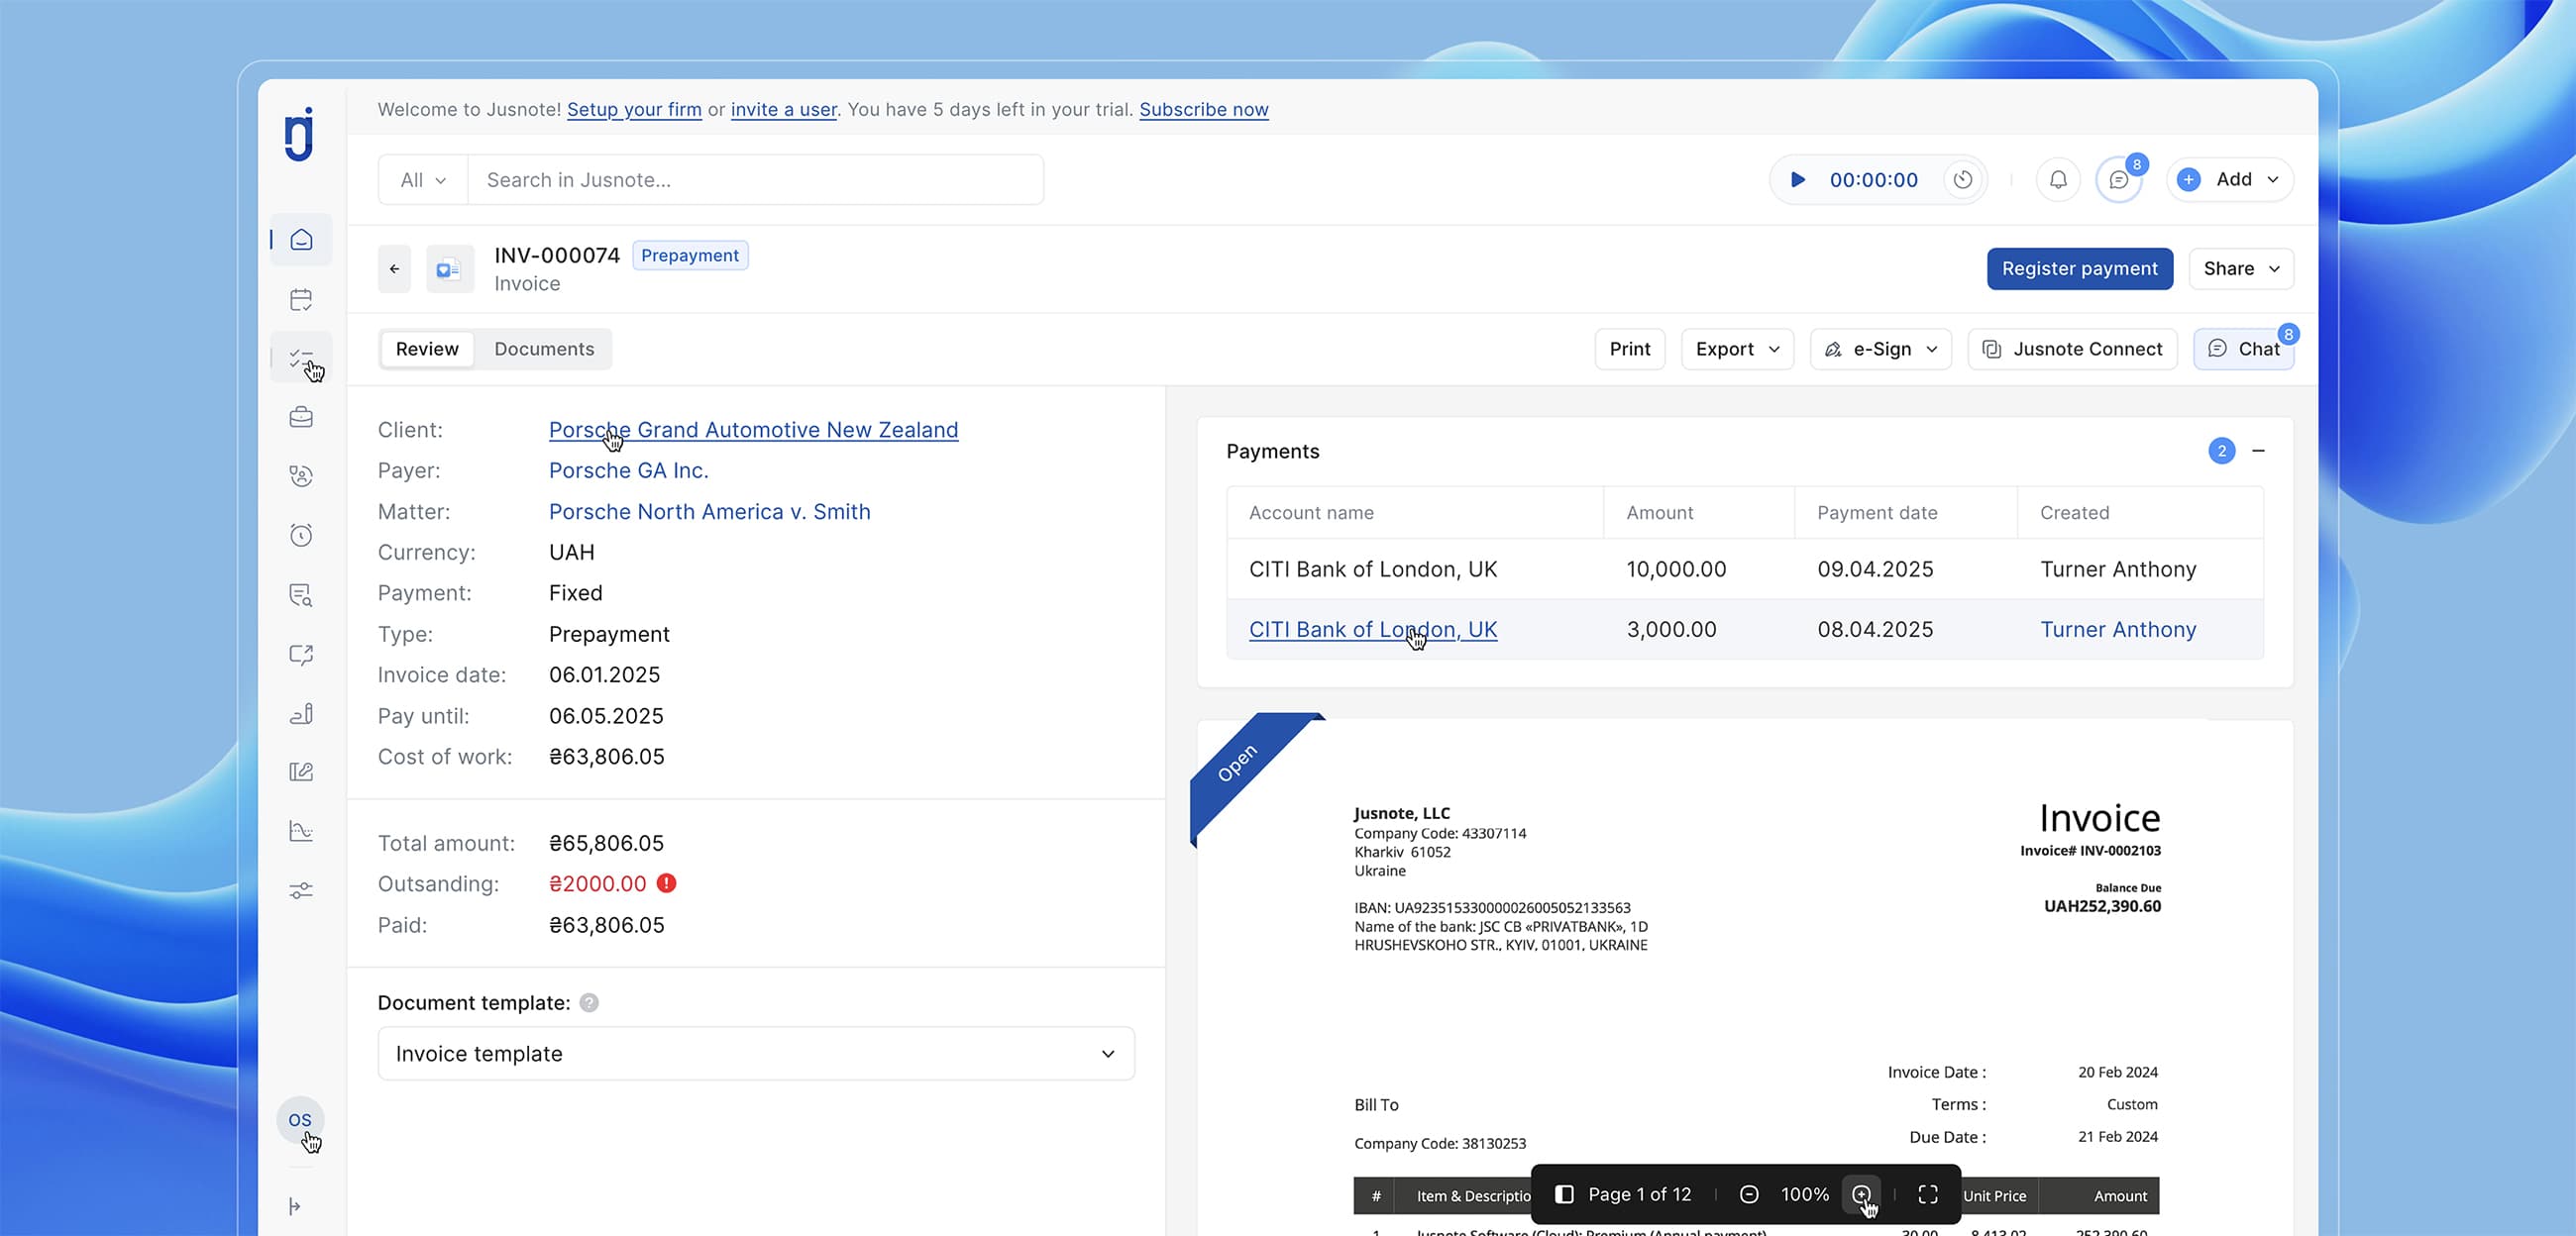The height and width of the screenshot is (1236, 2576).
Task: Click the Jusnote logo
Action: (299, 134)
